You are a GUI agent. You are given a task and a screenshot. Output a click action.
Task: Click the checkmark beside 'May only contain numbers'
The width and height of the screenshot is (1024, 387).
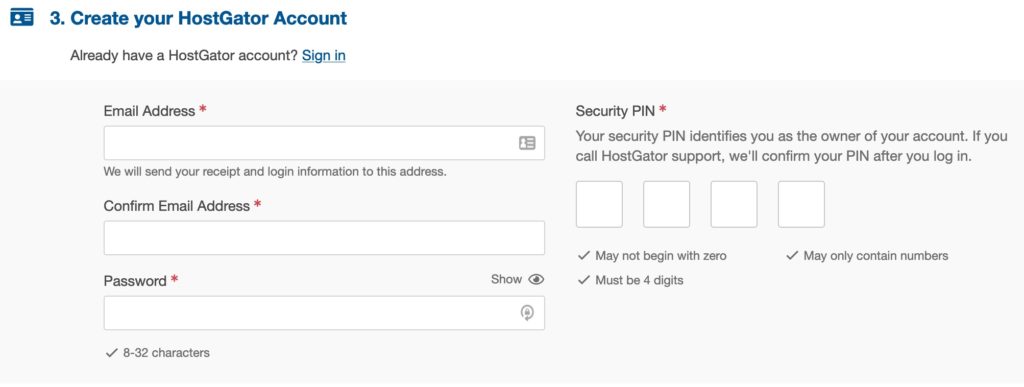(792, 255)
